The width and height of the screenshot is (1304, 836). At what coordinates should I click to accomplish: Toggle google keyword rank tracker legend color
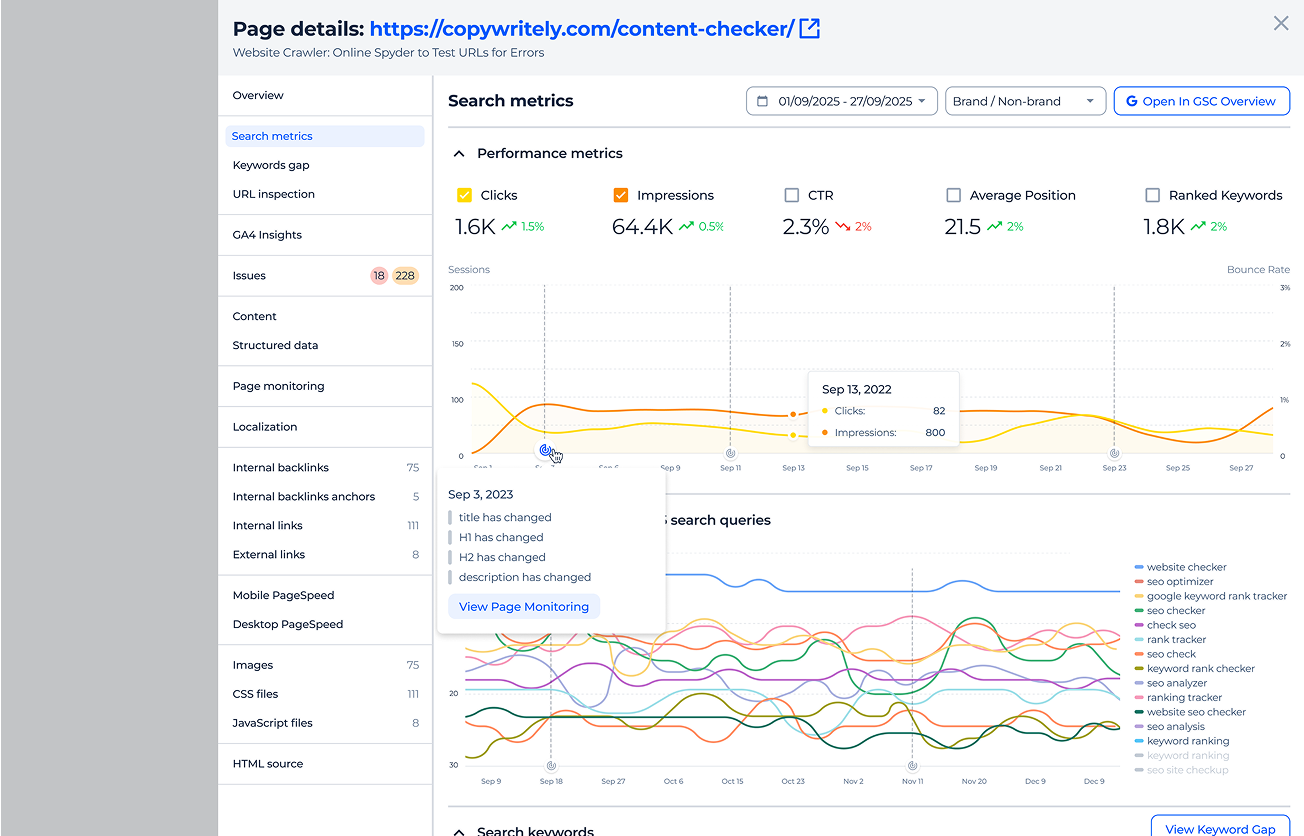pyautogui.click(x=1139, y=596)
